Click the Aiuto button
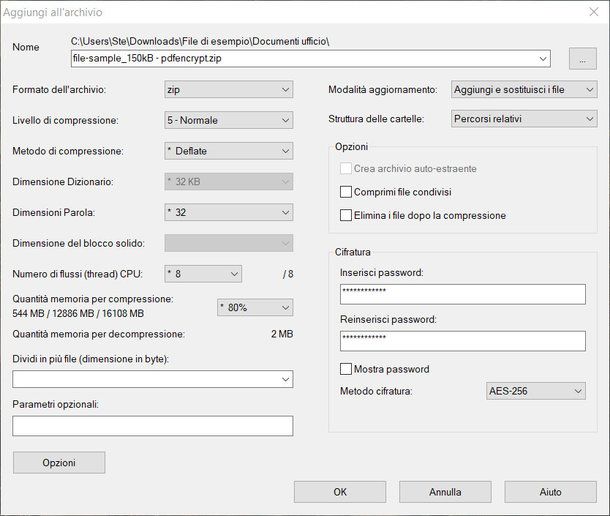 pos(550,492)
